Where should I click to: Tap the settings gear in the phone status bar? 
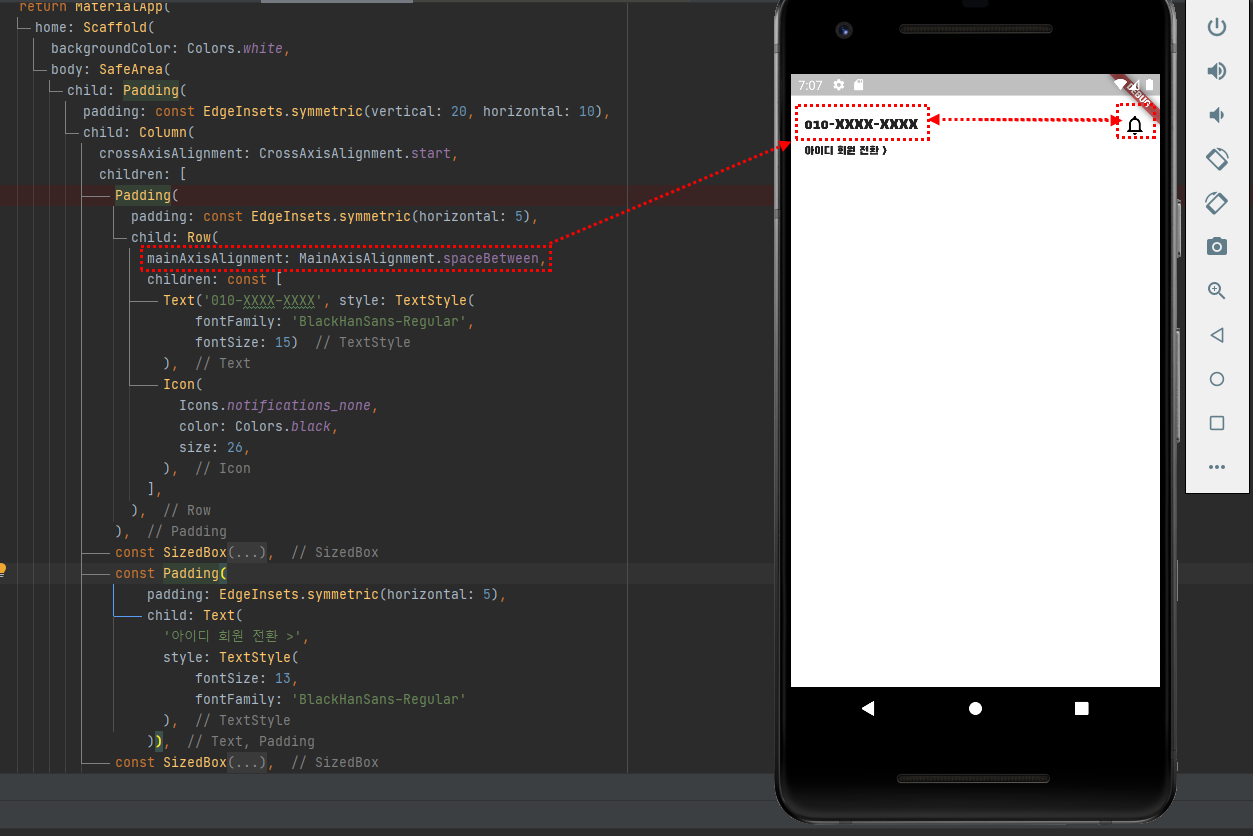(x=839, y=85)
